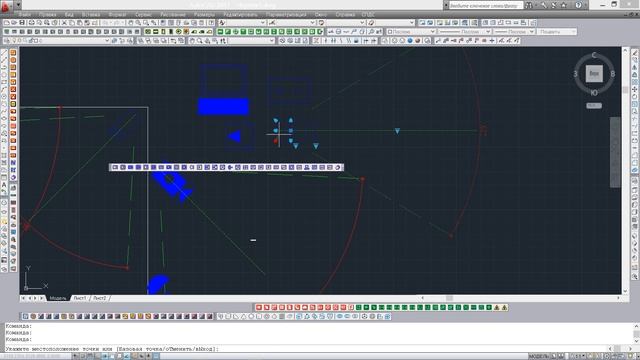Expand the dimension style dropdown
Viewport: 640px width, 360px height.
pyautogui.click(x=312, y=22)
